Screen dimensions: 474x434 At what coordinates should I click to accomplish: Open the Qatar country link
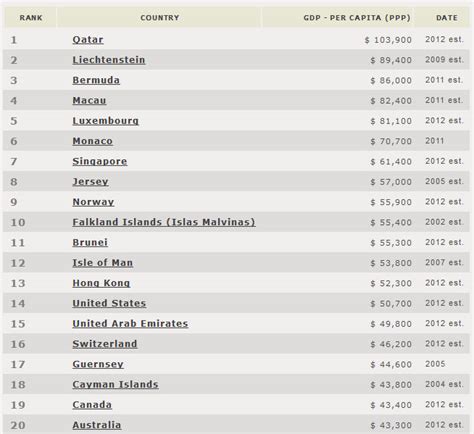click(88, 40)
